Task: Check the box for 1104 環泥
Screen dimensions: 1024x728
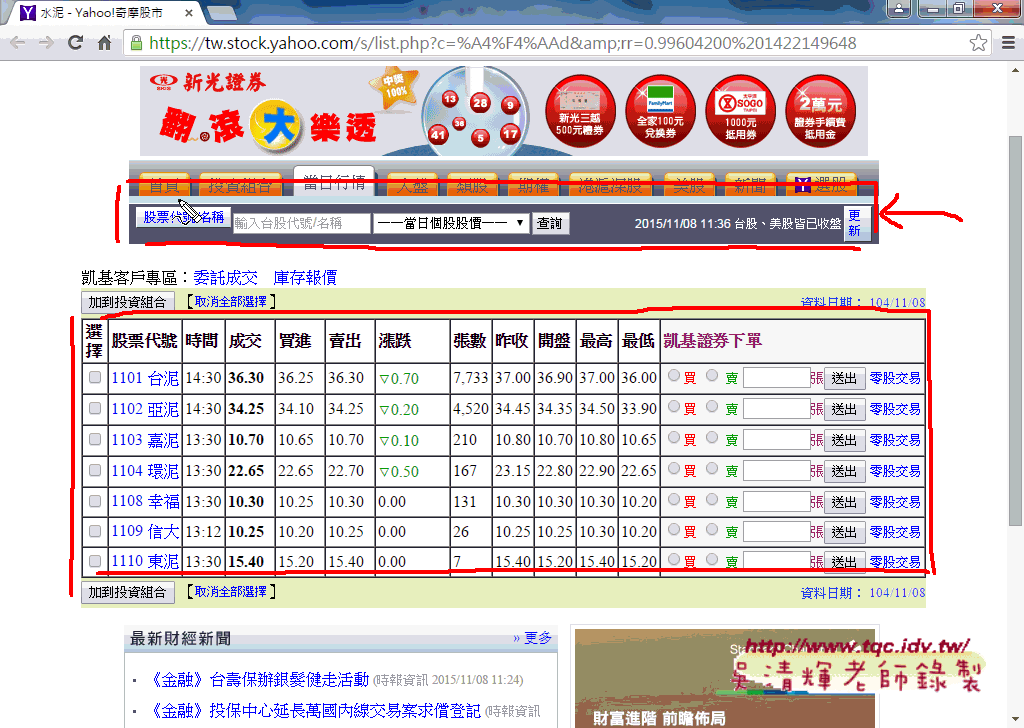Action: coord(95,470)
